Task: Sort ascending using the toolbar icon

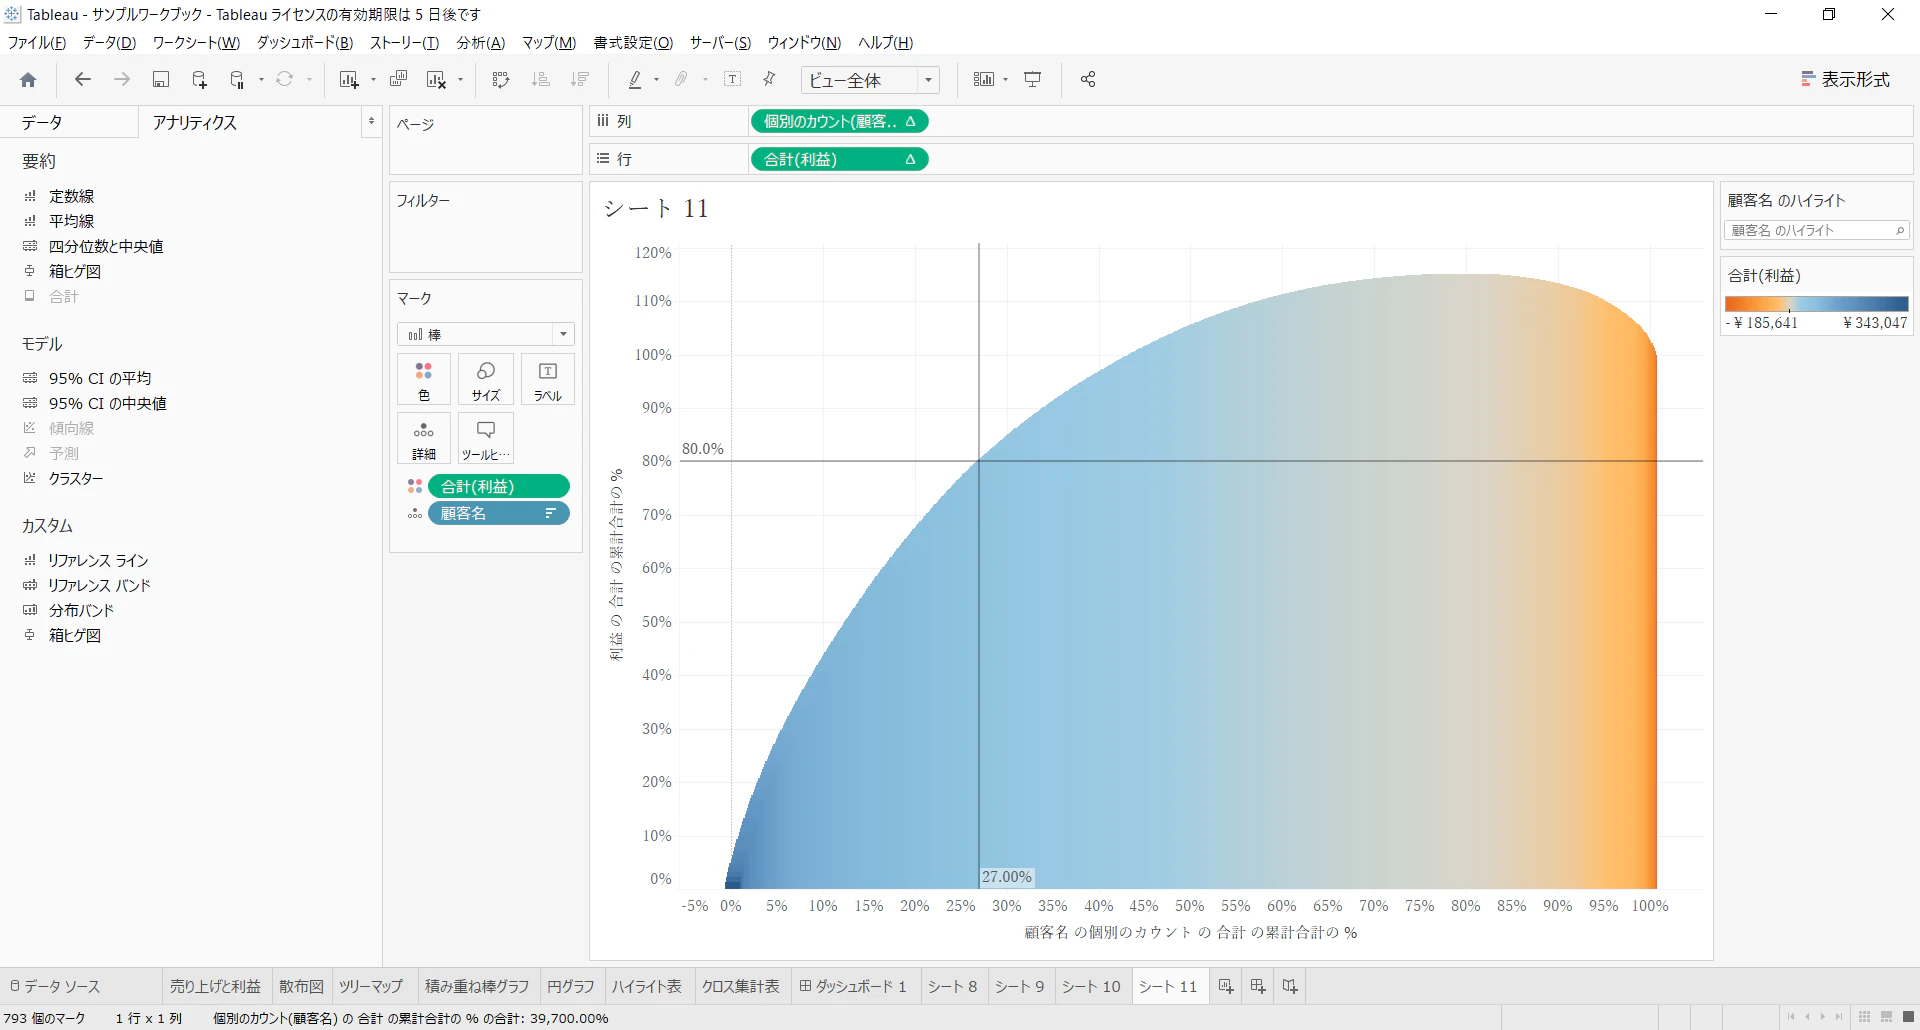Action: coord(541,80)
